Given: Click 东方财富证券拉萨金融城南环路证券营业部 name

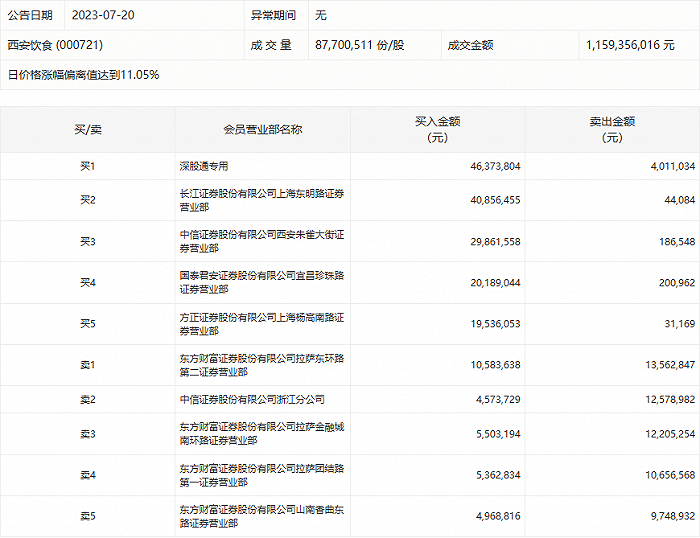Looking at the screenshot, I should (262, 434).
